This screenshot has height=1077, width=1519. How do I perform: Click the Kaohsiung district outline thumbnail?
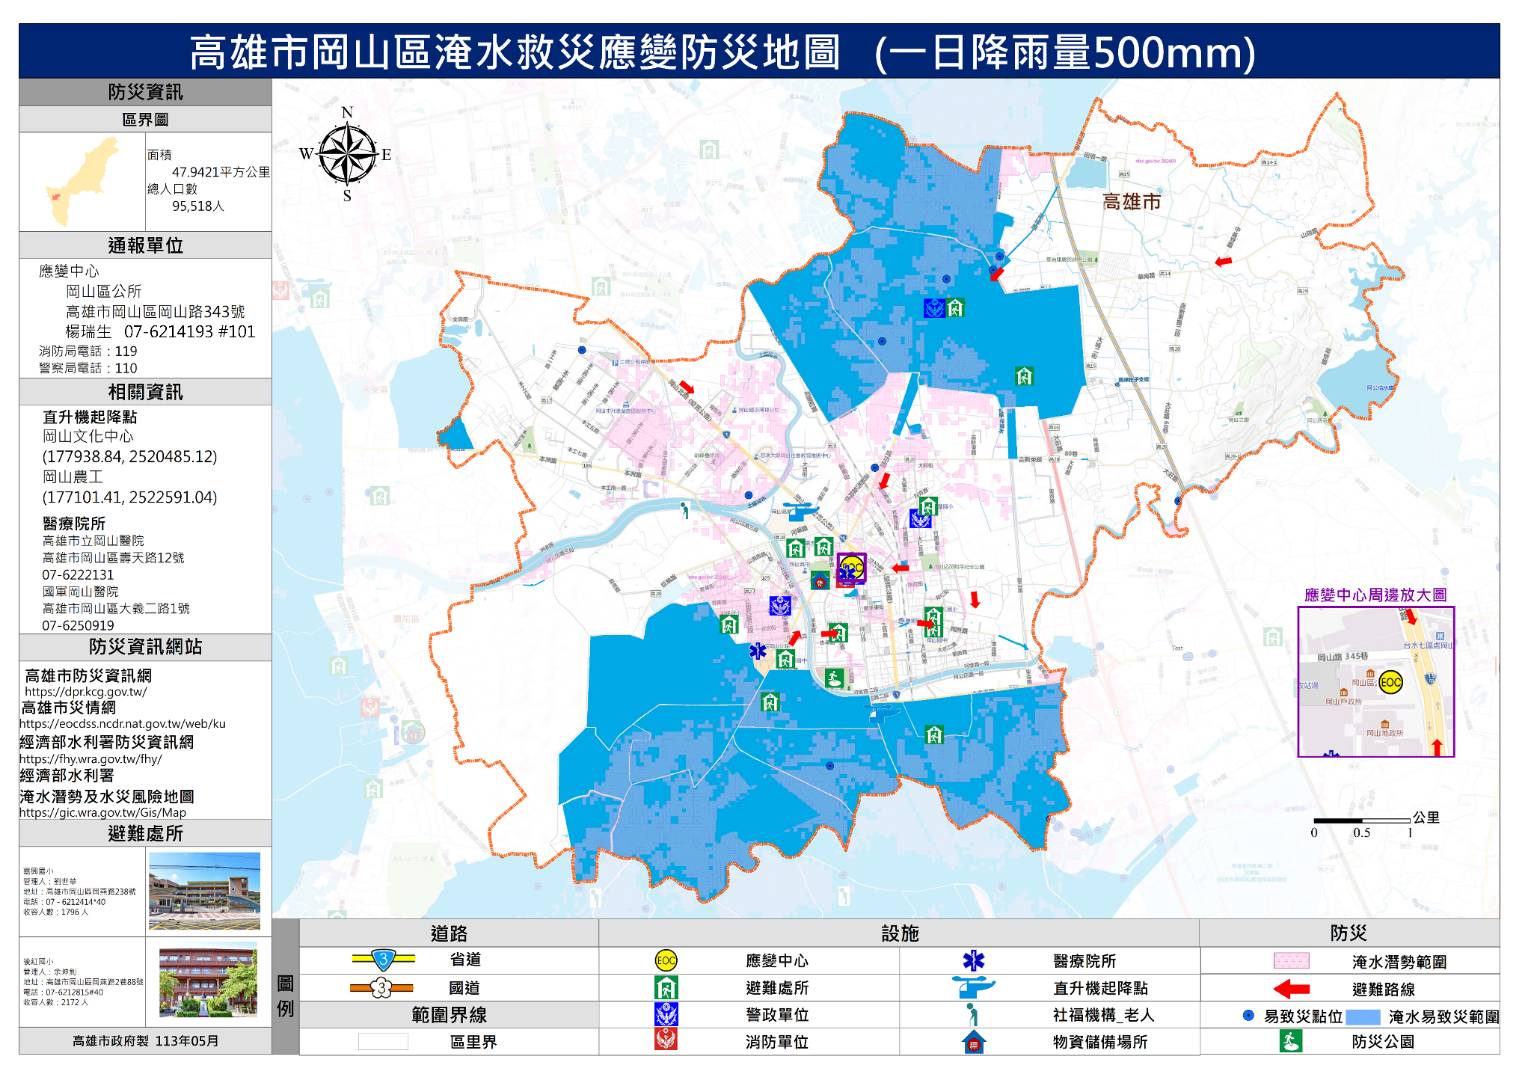(83, 182)
